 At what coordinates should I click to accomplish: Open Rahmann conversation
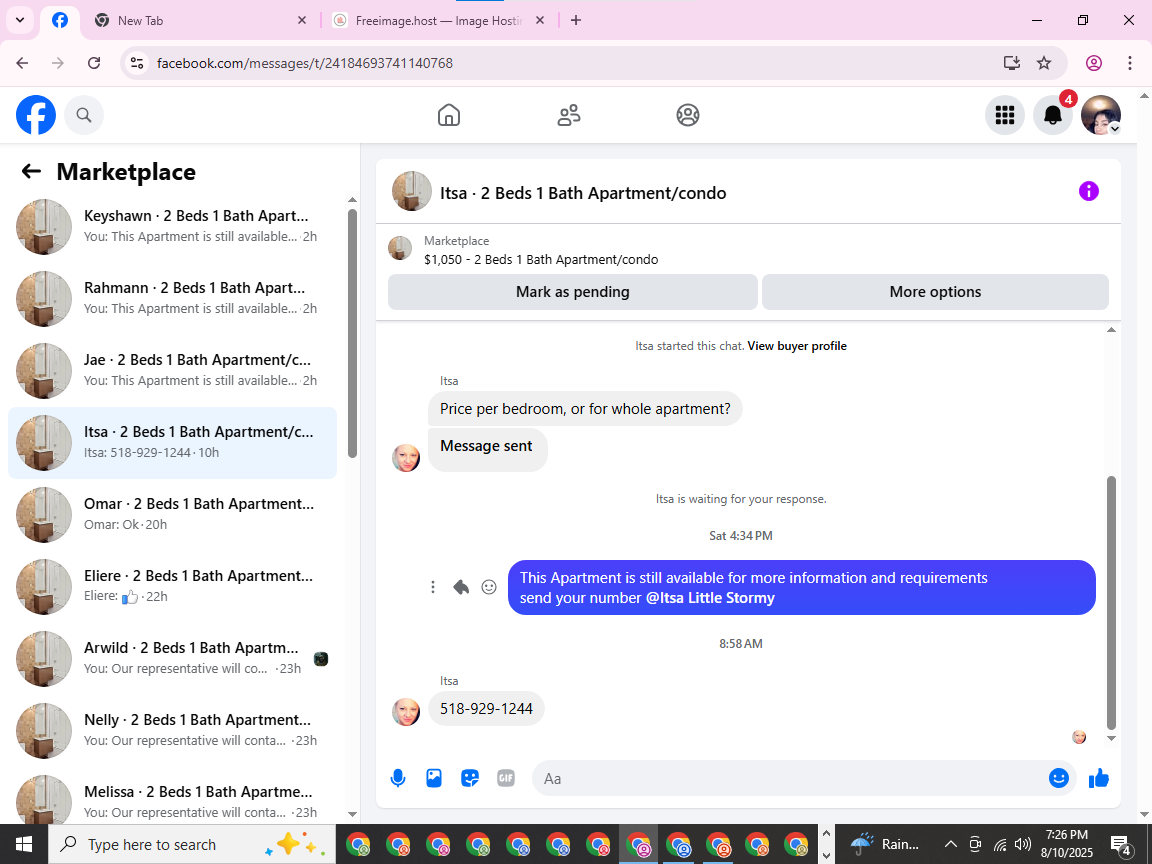(172, 298)
